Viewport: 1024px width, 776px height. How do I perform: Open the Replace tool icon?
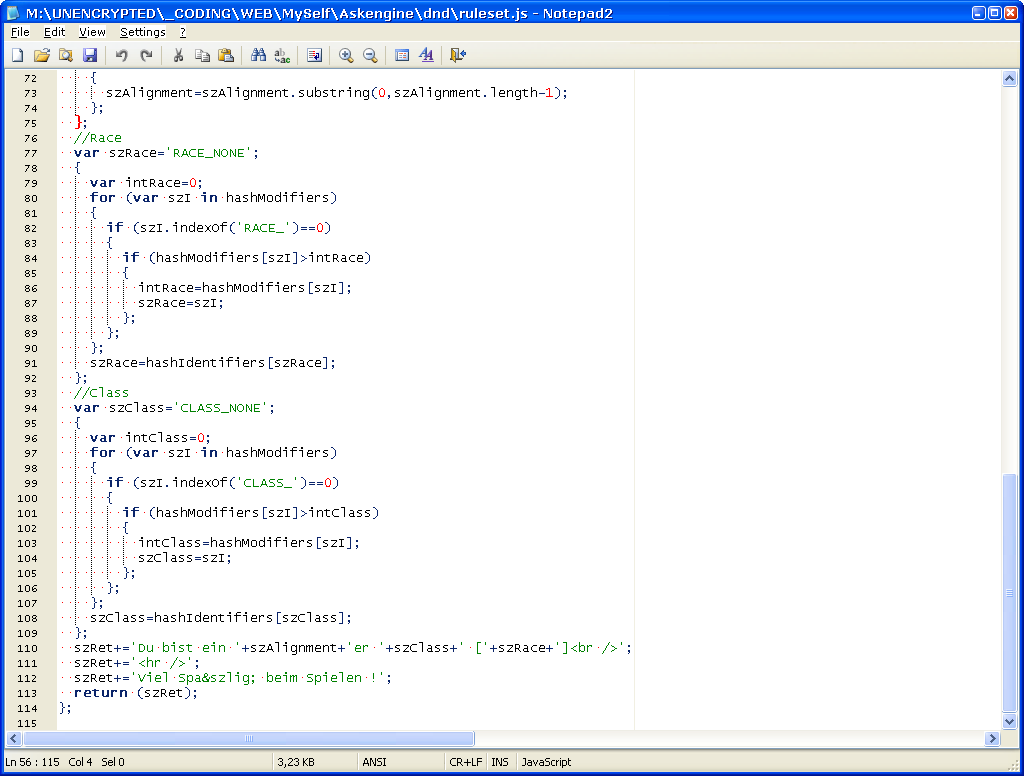pos(282,56)
